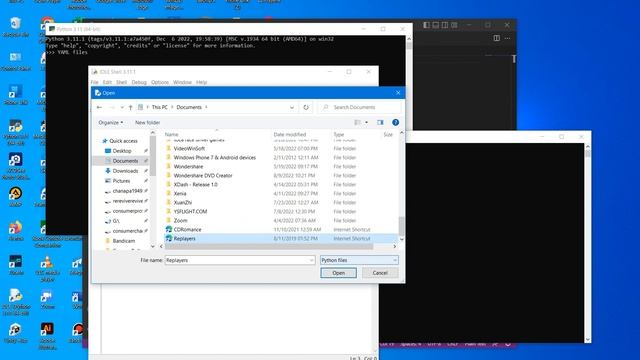The image size is (640, 360).
Task: Click the forward navigation arrow in Open dialog
Action: [x=112, y=107]
